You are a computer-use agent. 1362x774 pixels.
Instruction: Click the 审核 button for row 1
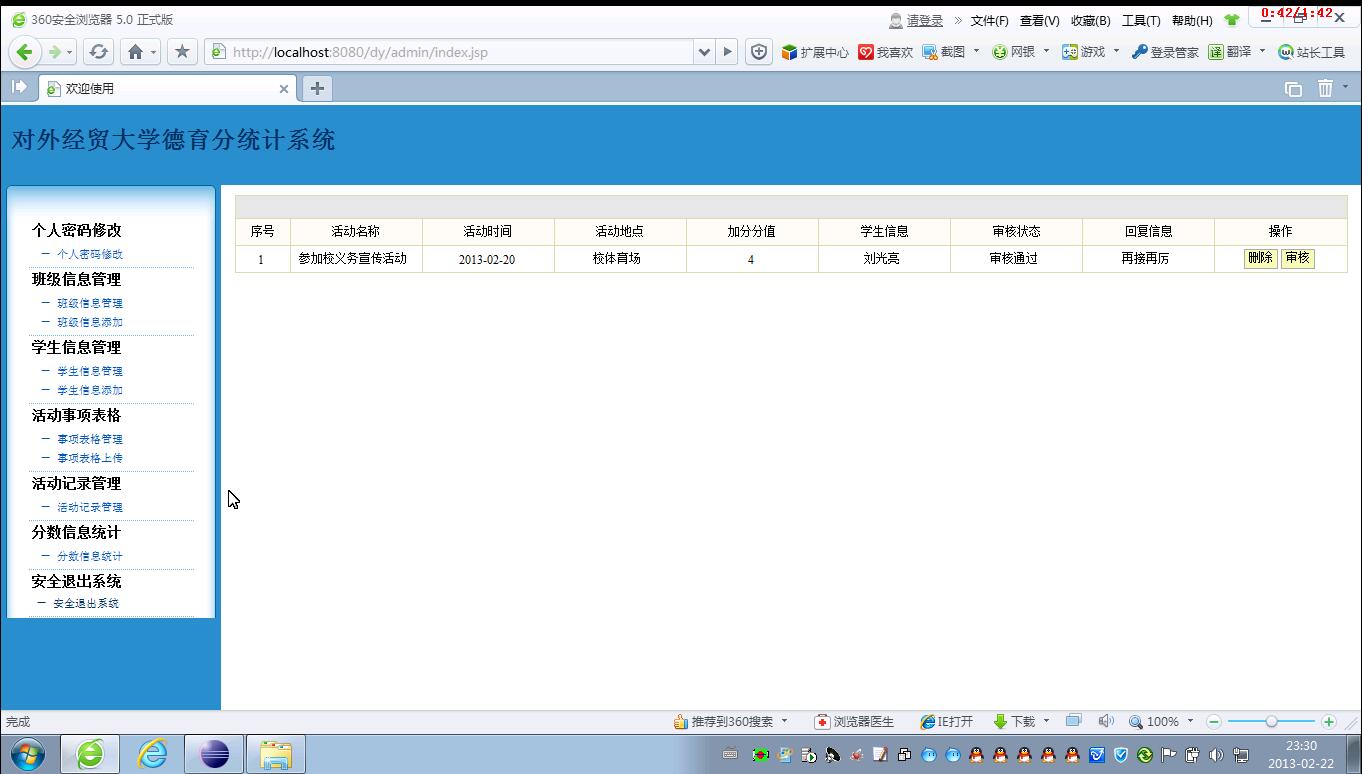point(1297,258)
